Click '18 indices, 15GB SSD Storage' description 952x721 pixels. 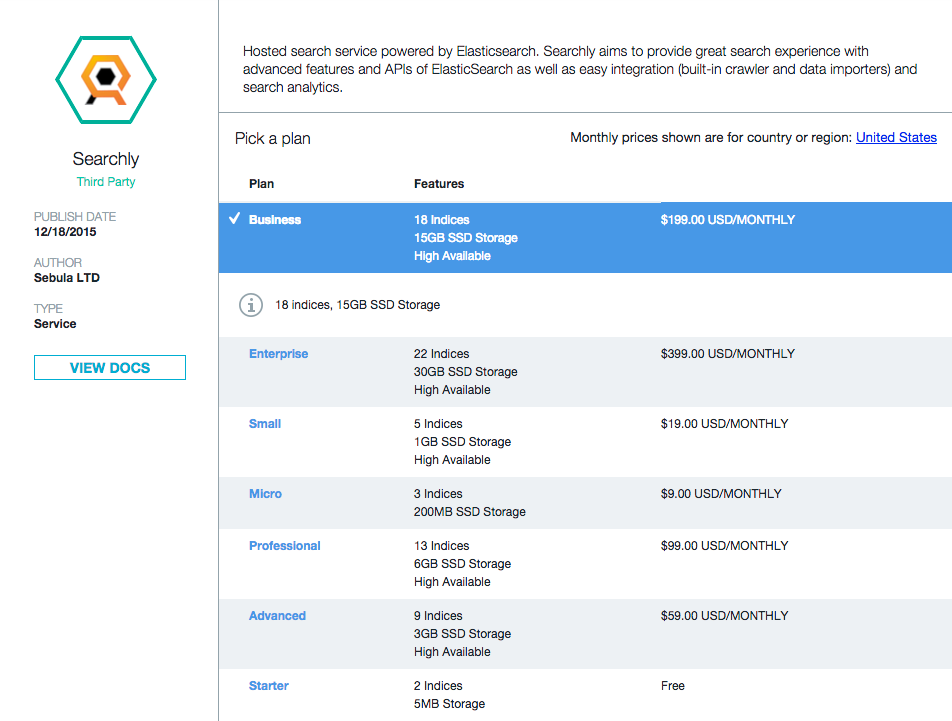click(x=358, y=305)
